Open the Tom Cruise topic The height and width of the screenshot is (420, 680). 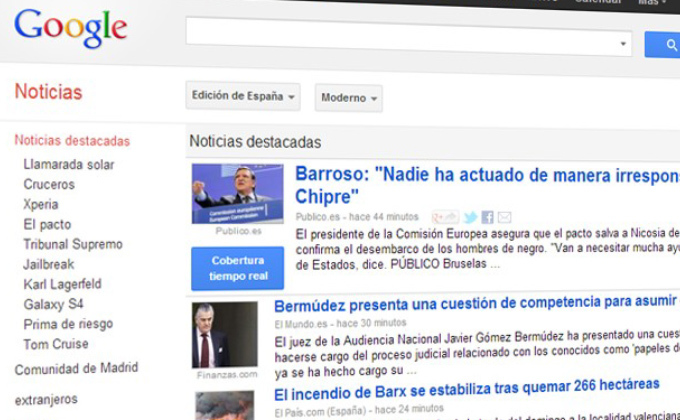click(56, 344)
